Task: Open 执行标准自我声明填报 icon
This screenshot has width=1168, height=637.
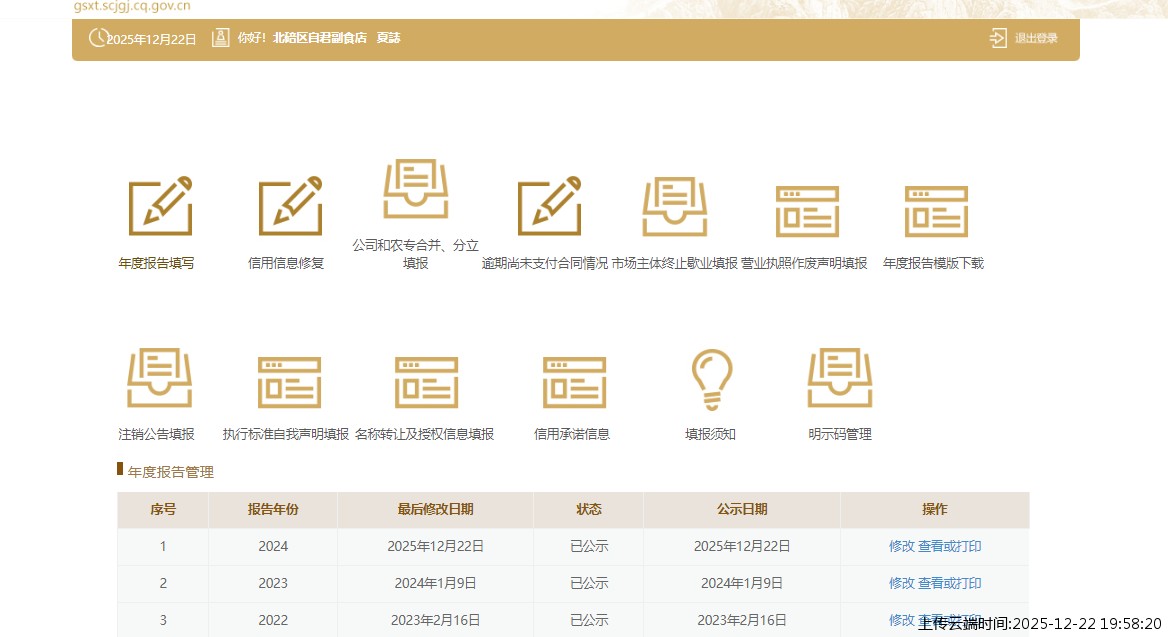Action: click(x=288, y=381)
